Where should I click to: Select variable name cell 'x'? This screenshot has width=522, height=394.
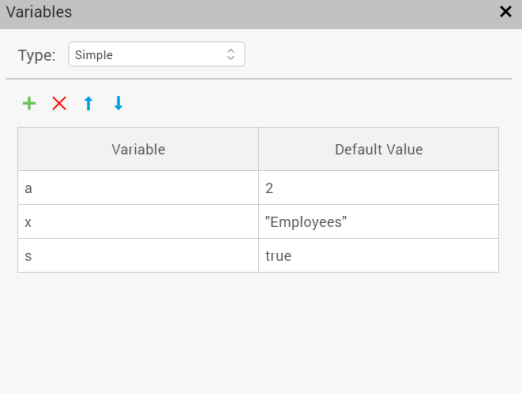click(x=138, y=222)
